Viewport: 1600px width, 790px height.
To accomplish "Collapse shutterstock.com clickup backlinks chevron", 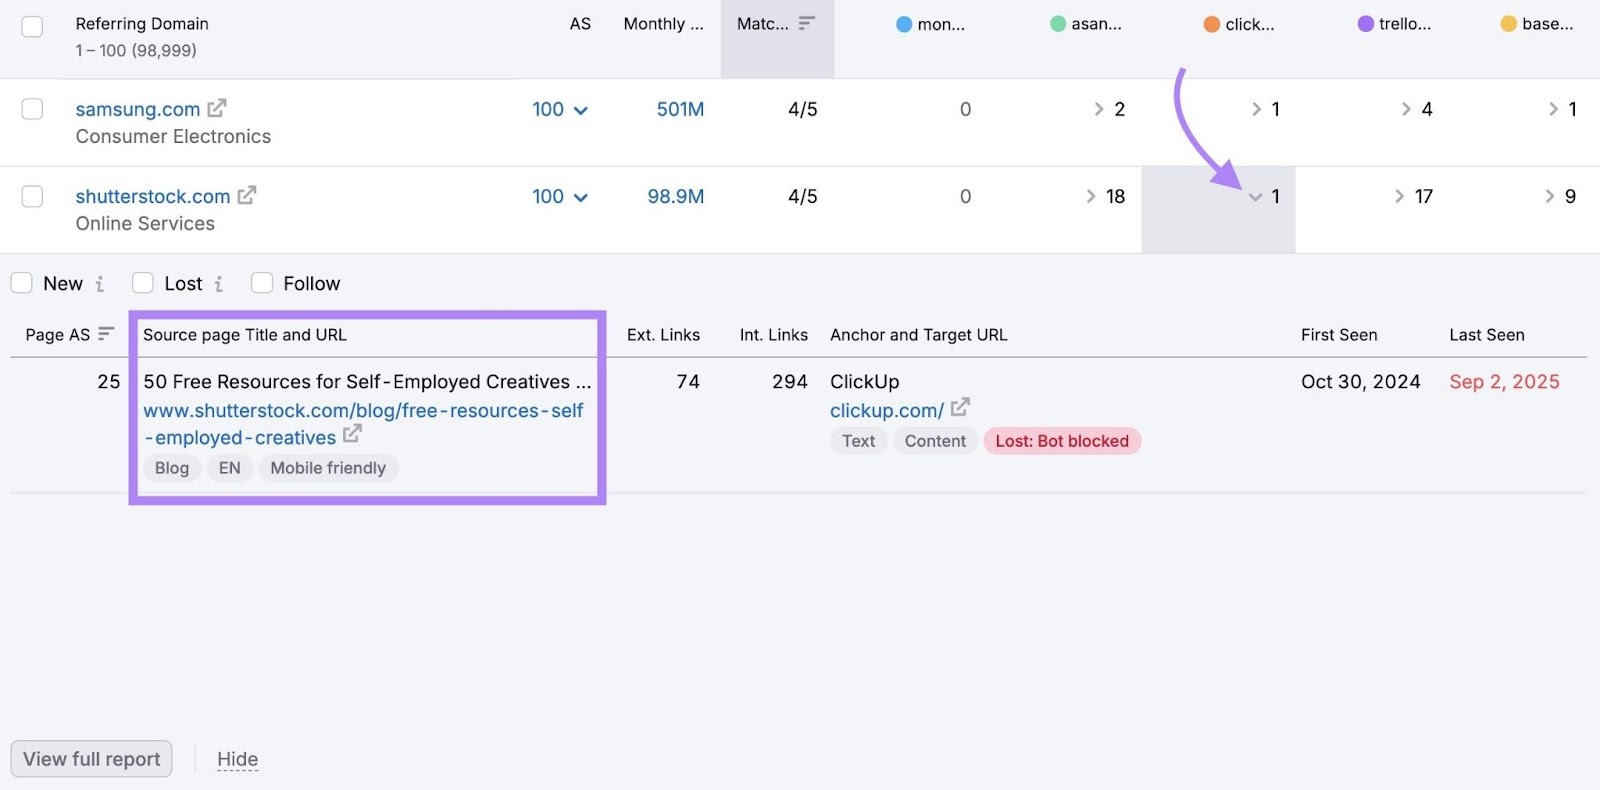I will pos(1255,197).
